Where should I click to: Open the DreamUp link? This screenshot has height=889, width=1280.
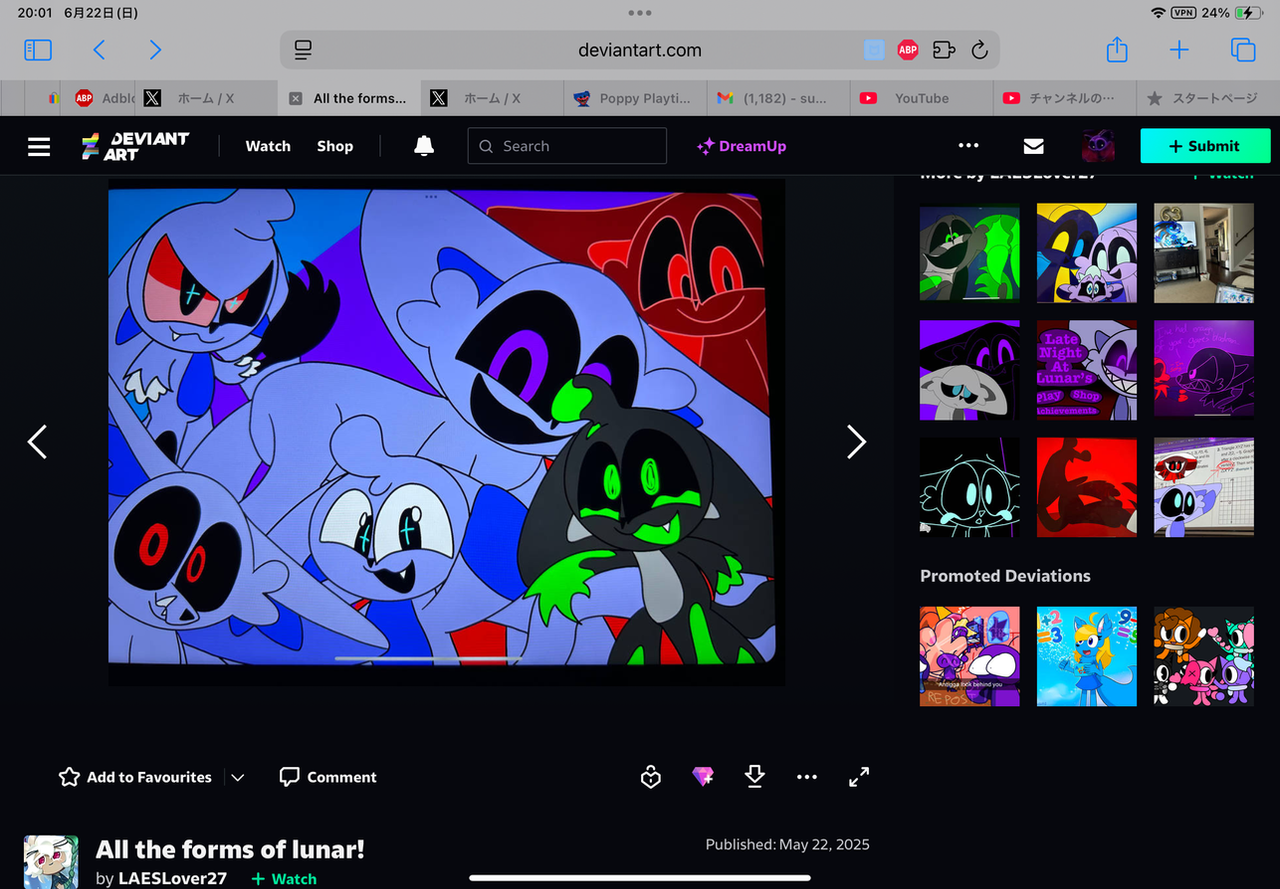point(741,146)
